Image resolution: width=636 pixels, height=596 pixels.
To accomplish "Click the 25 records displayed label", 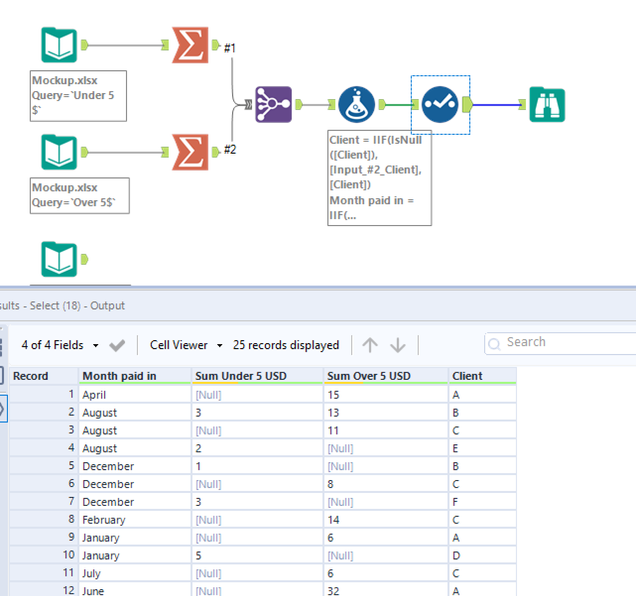I will tap(286, 345).
